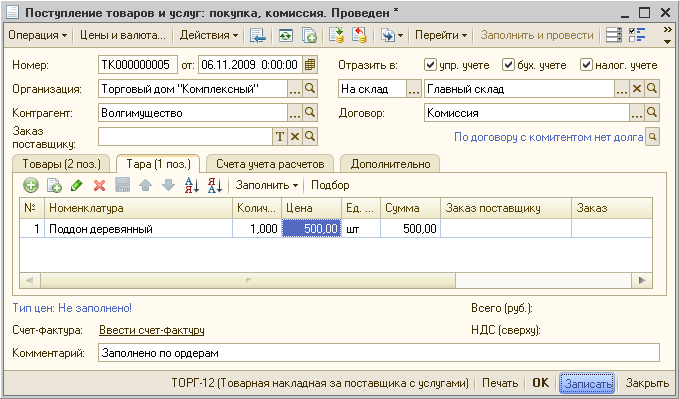This screenshot has width=679, height=399.
Task: Click the move row up arrow
Action: (x=146, y=185)
